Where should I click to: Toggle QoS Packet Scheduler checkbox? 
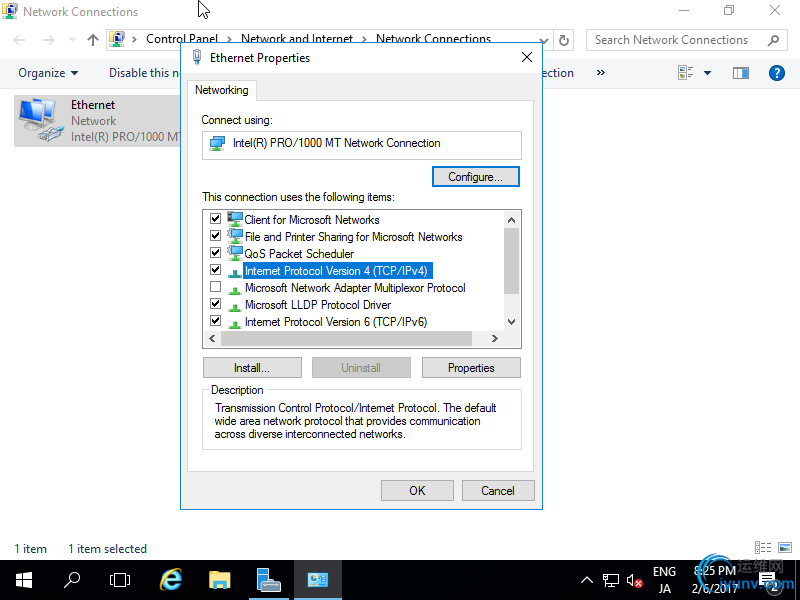pos(215,253)
